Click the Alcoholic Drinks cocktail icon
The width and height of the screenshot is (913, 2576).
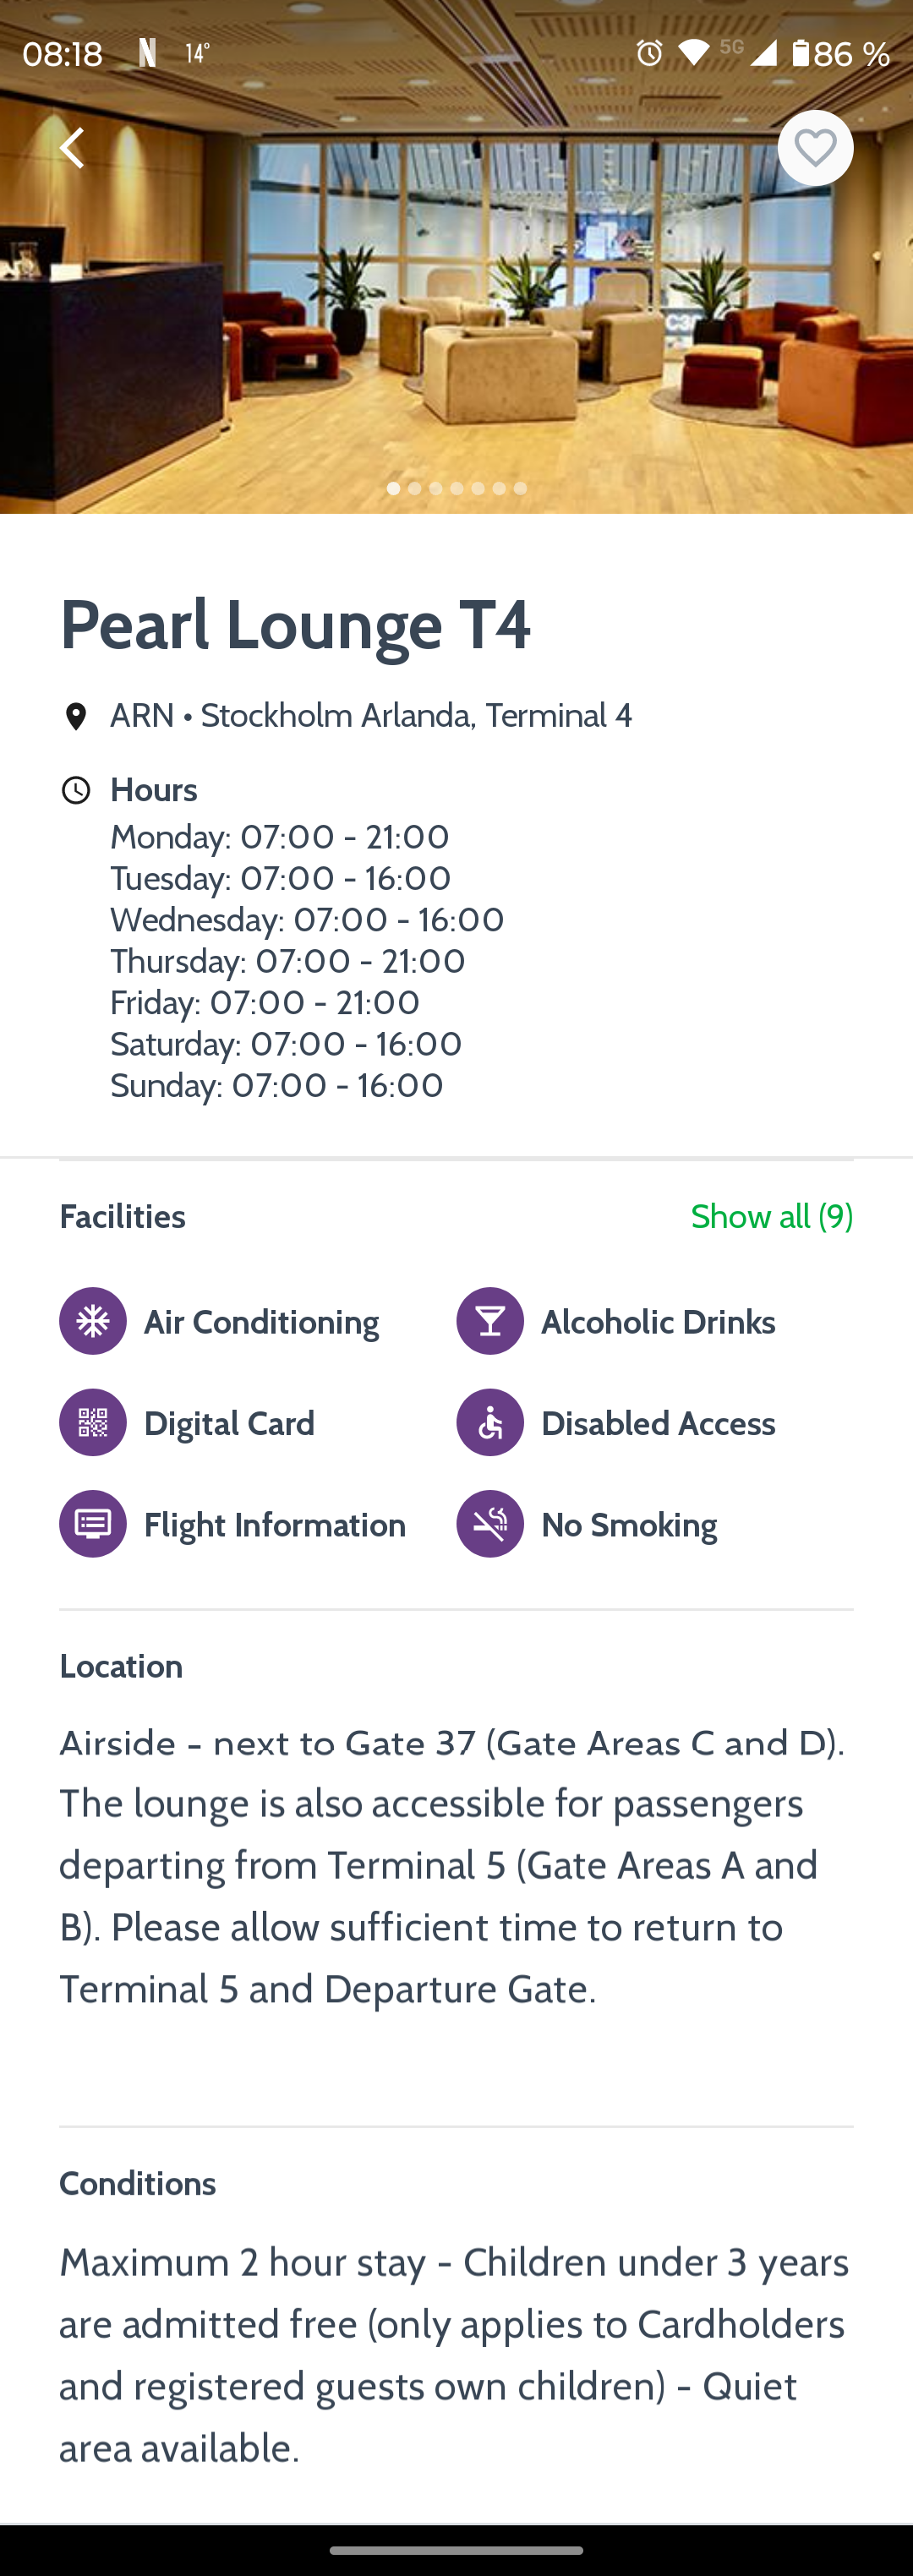(490, 1321)
